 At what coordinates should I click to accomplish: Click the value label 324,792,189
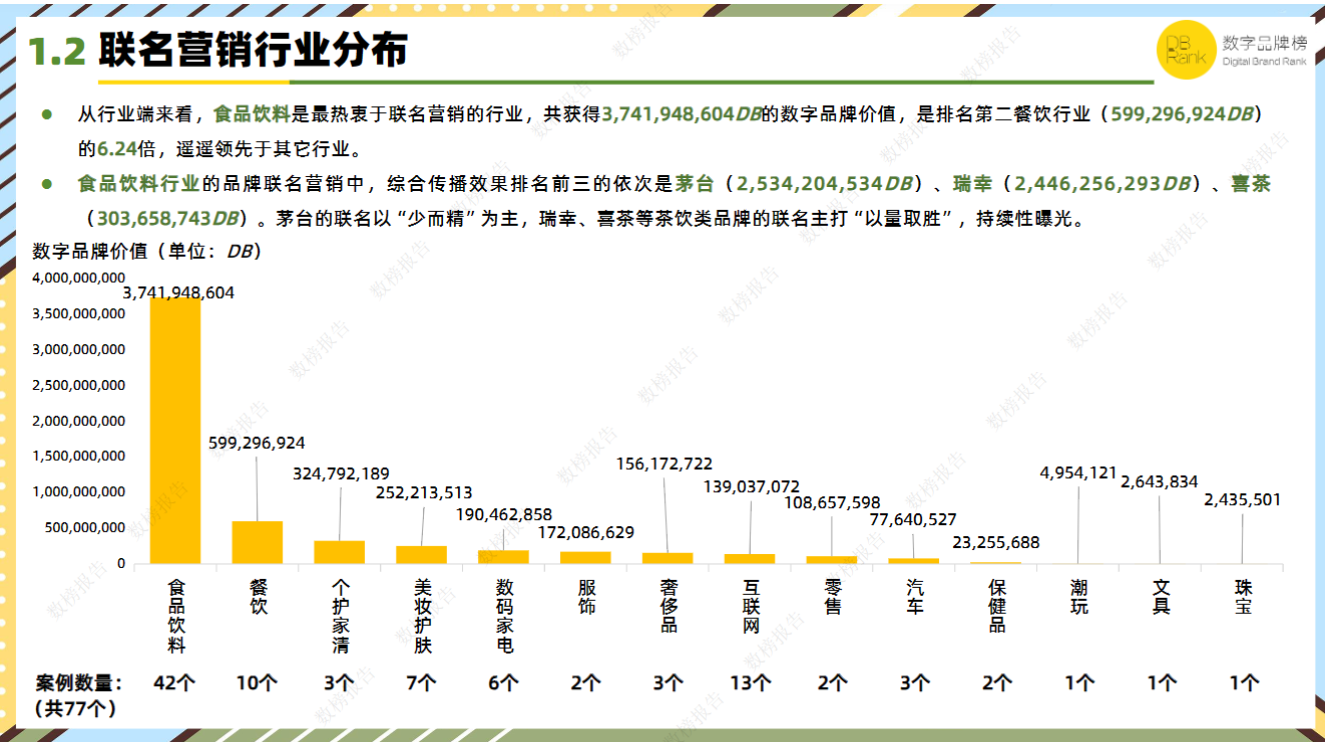[341, 473]
